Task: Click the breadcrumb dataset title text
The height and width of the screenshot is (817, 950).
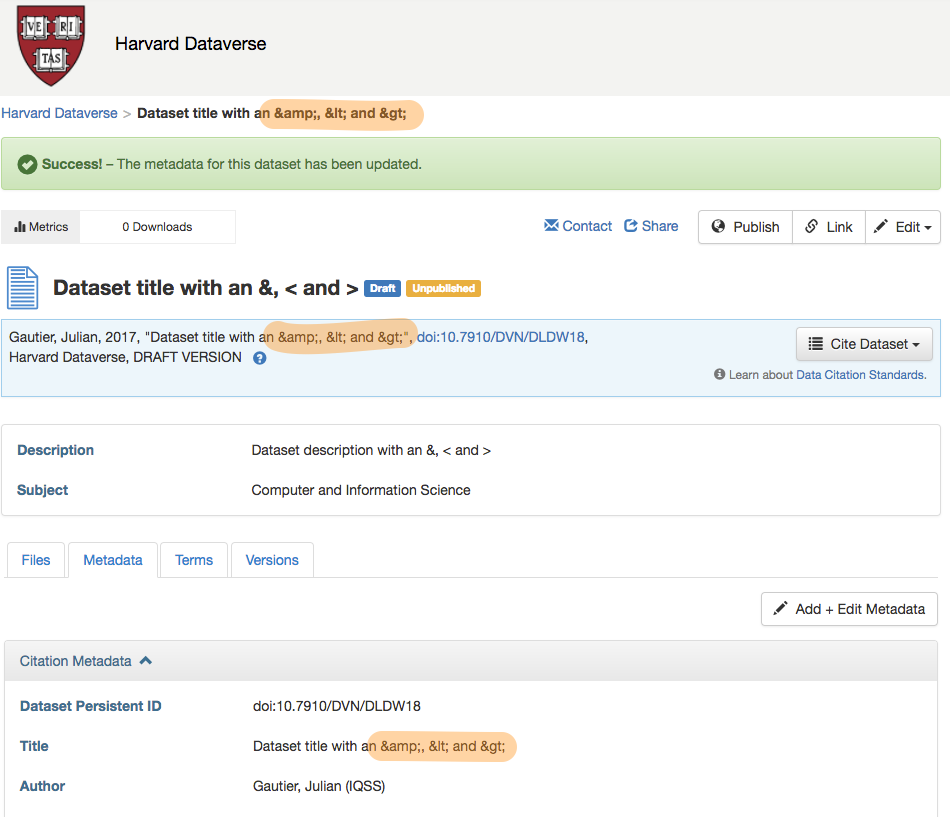Action: (271, 113)
